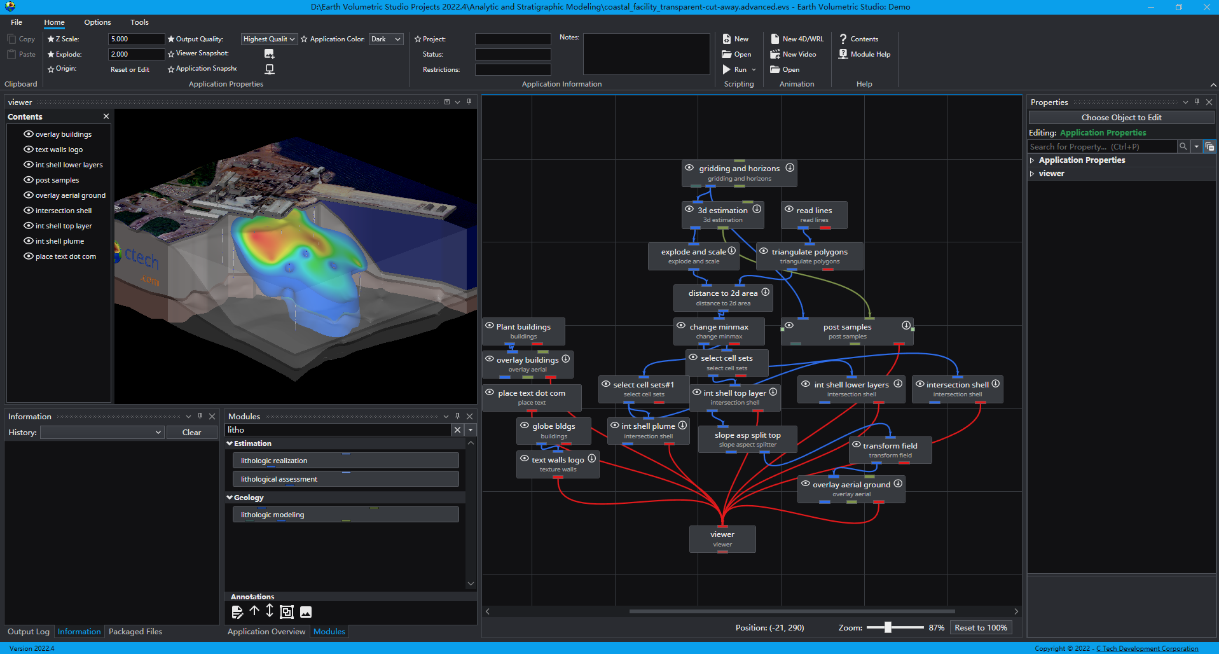Create a new script with New
The image size is (1219, 654).
(736, 39)
